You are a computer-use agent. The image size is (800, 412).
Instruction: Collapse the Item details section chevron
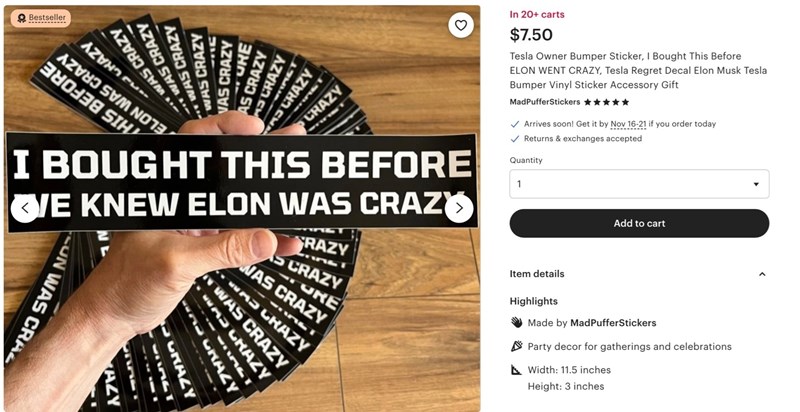click(x=762, y=274)
